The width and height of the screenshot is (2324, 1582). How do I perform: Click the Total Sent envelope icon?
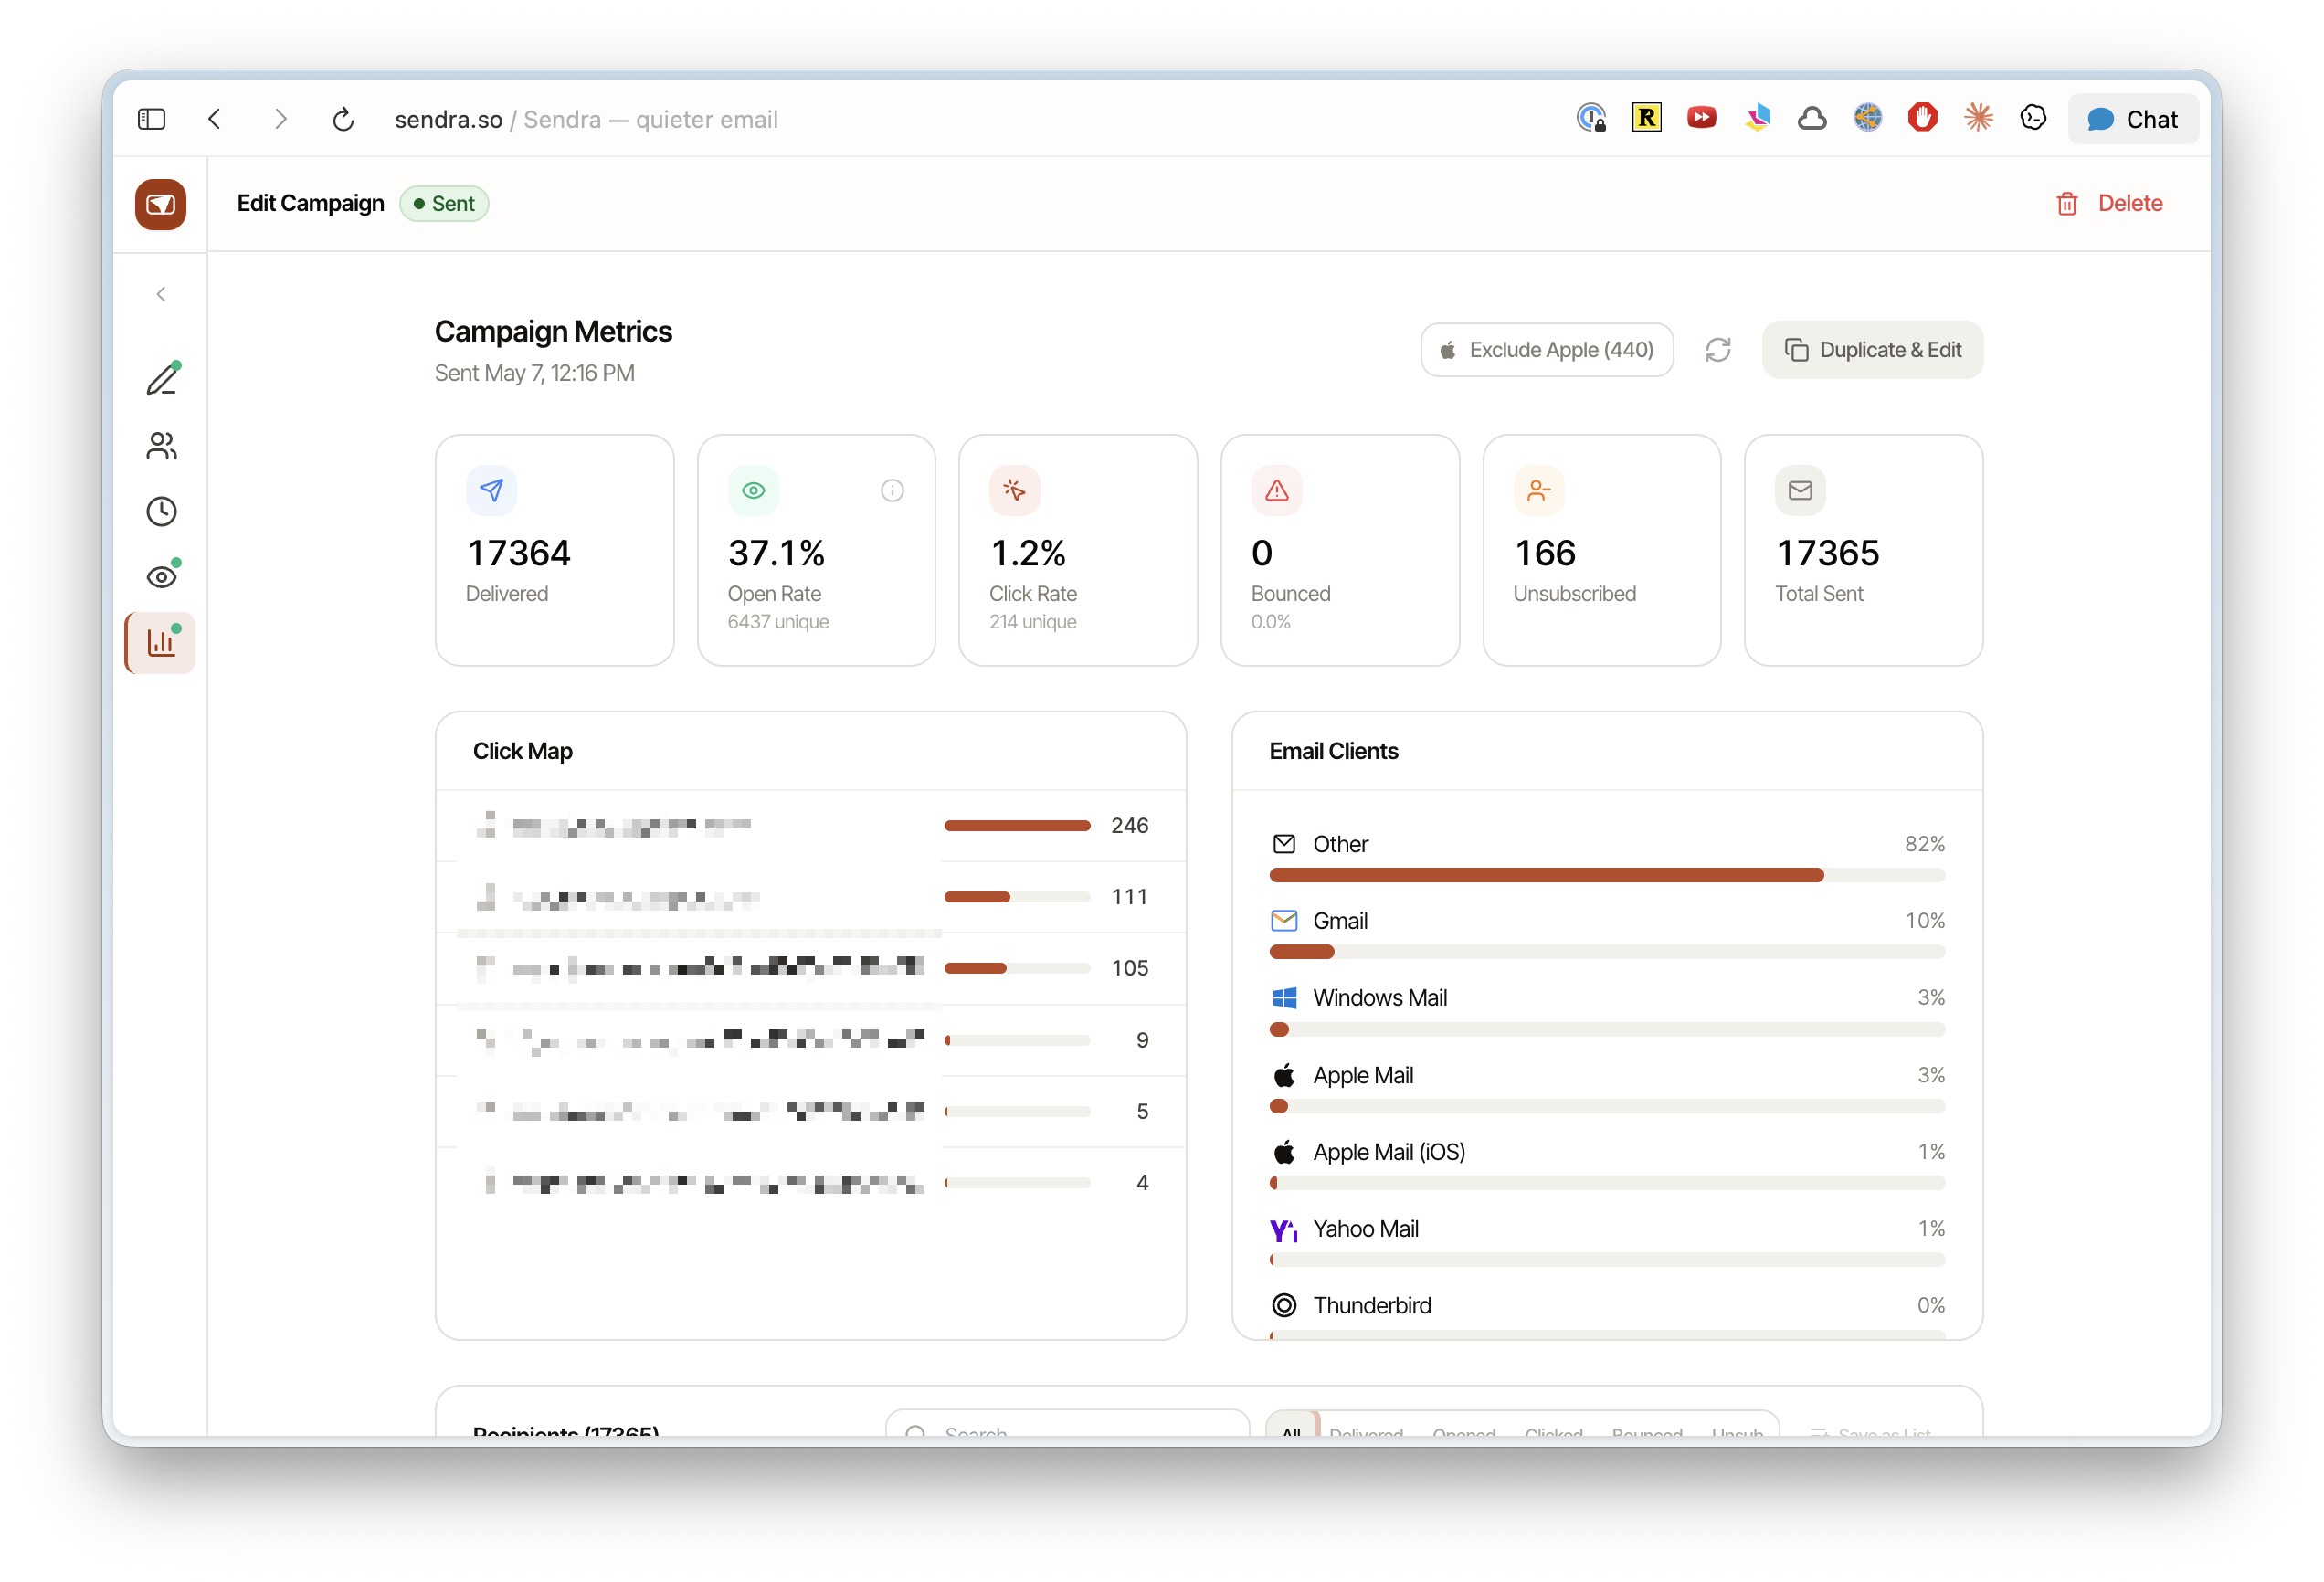1800,490
